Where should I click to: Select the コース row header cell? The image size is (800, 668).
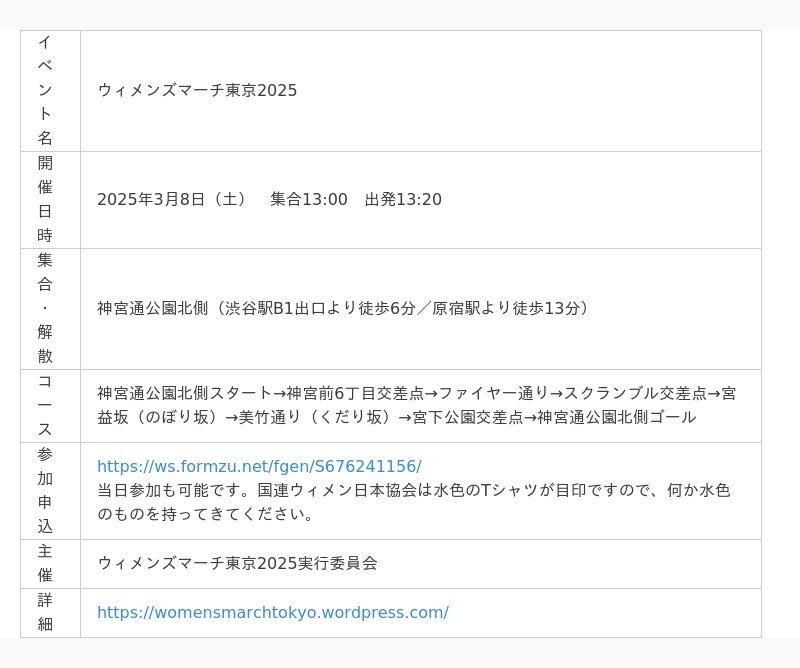(x=45, y=405)
